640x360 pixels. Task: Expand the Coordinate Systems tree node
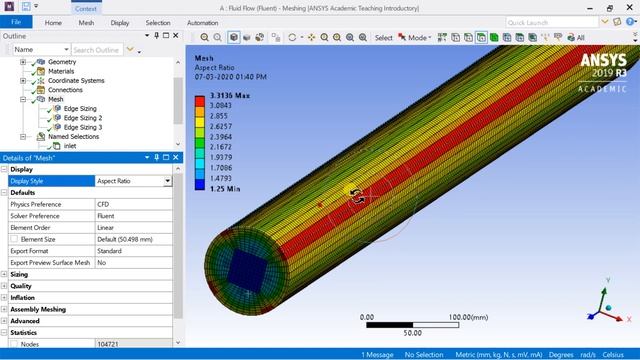23,81
